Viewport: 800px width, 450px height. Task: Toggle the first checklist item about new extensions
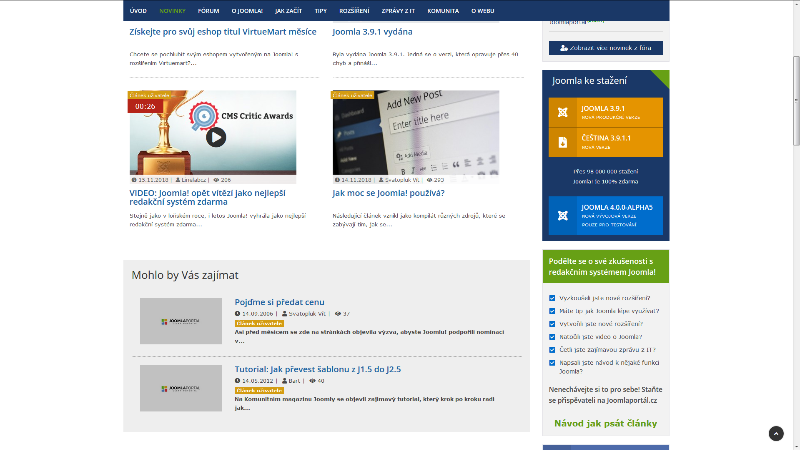(552, 298)
